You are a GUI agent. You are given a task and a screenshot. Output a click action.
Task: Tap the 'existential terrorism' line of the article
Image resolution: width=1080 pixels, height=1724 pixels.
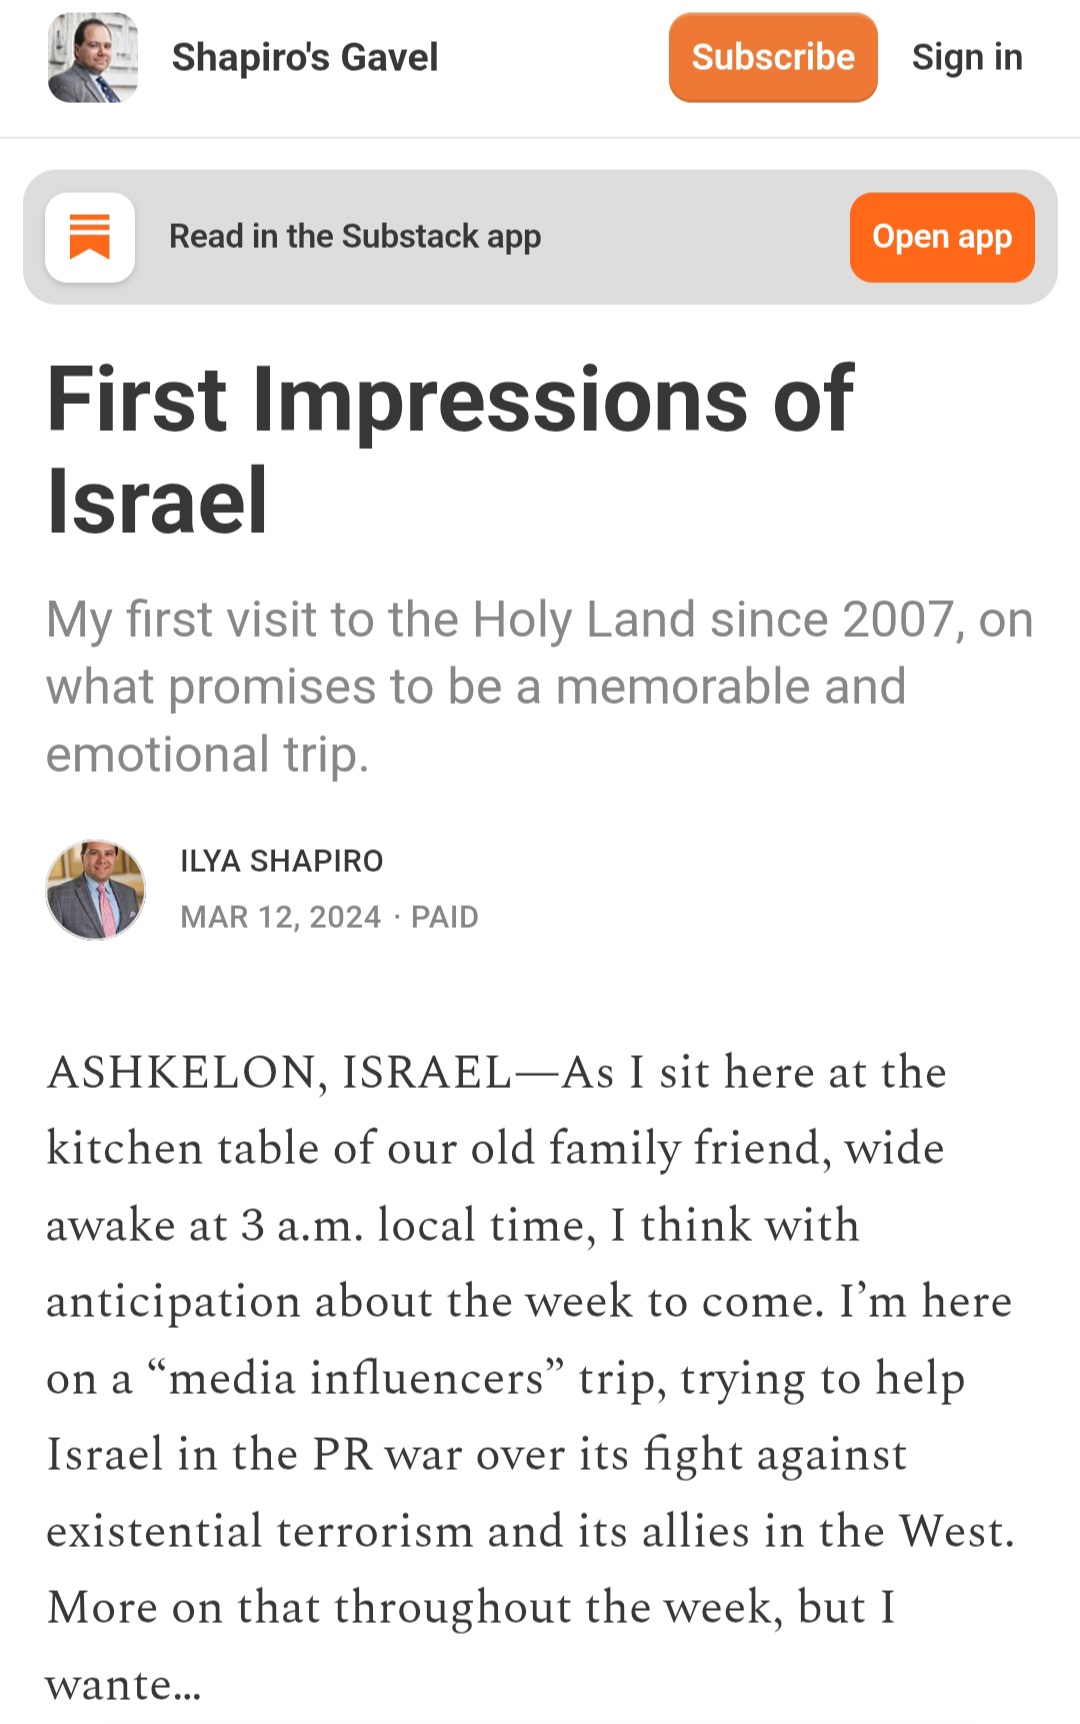[x=530, y=1532]
